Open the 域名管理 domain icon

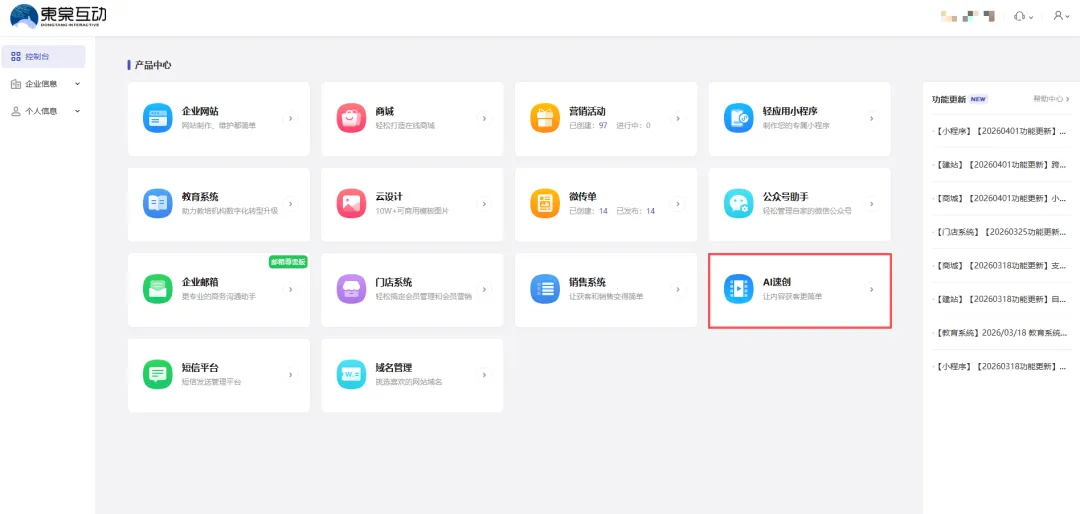tap(351, 375)
